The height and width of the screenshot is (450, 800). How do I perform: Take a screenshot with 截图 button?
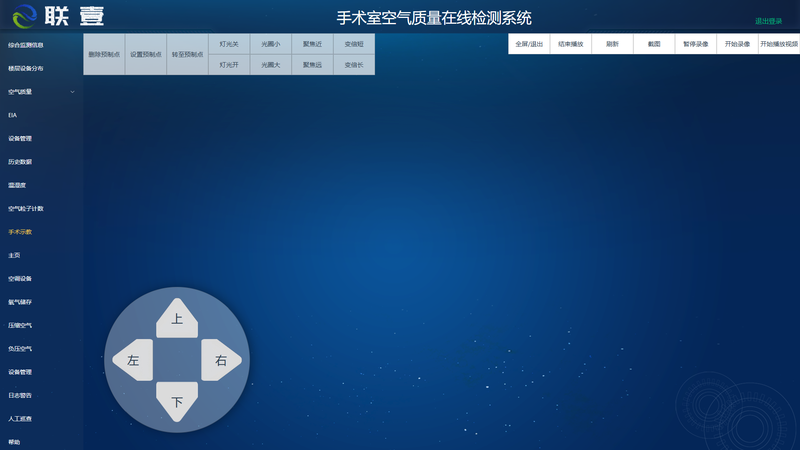(654, 44)
